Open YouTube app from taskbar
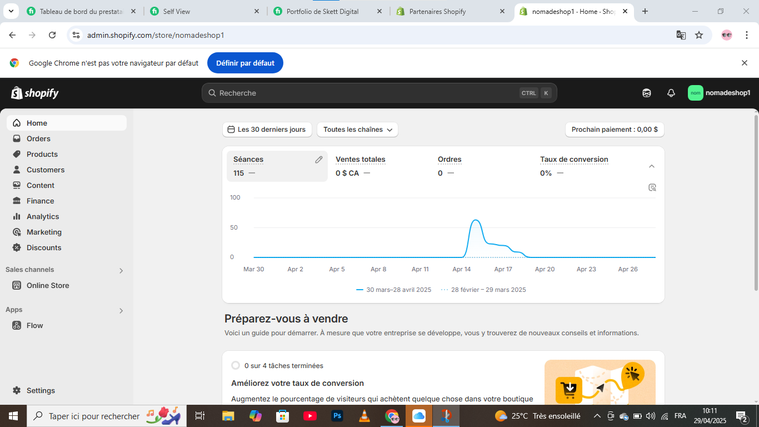This screenshot has height=427, width=759. tap(310, 416)
